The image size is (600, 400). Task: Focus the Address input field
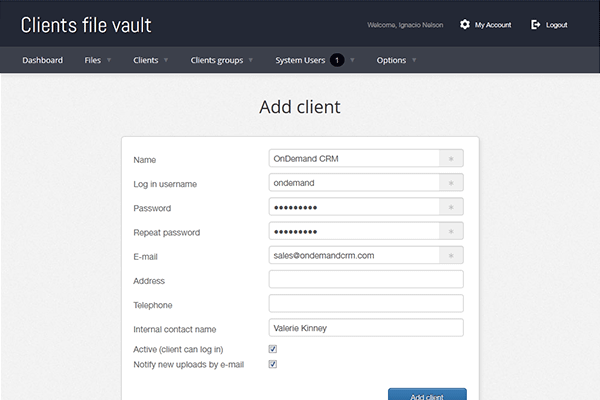[x=366, y=279]
